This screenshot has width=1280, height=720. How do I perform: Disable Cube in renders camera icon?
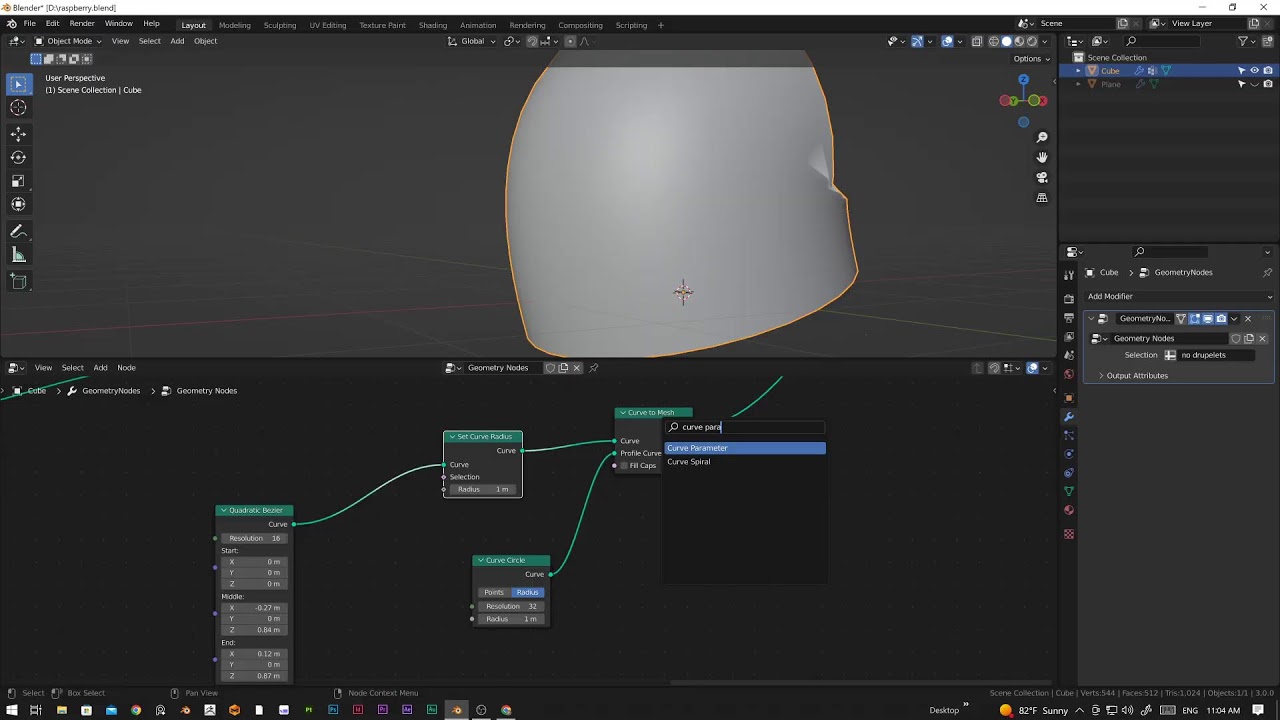pyautogui.click(x=1268, y=71)
